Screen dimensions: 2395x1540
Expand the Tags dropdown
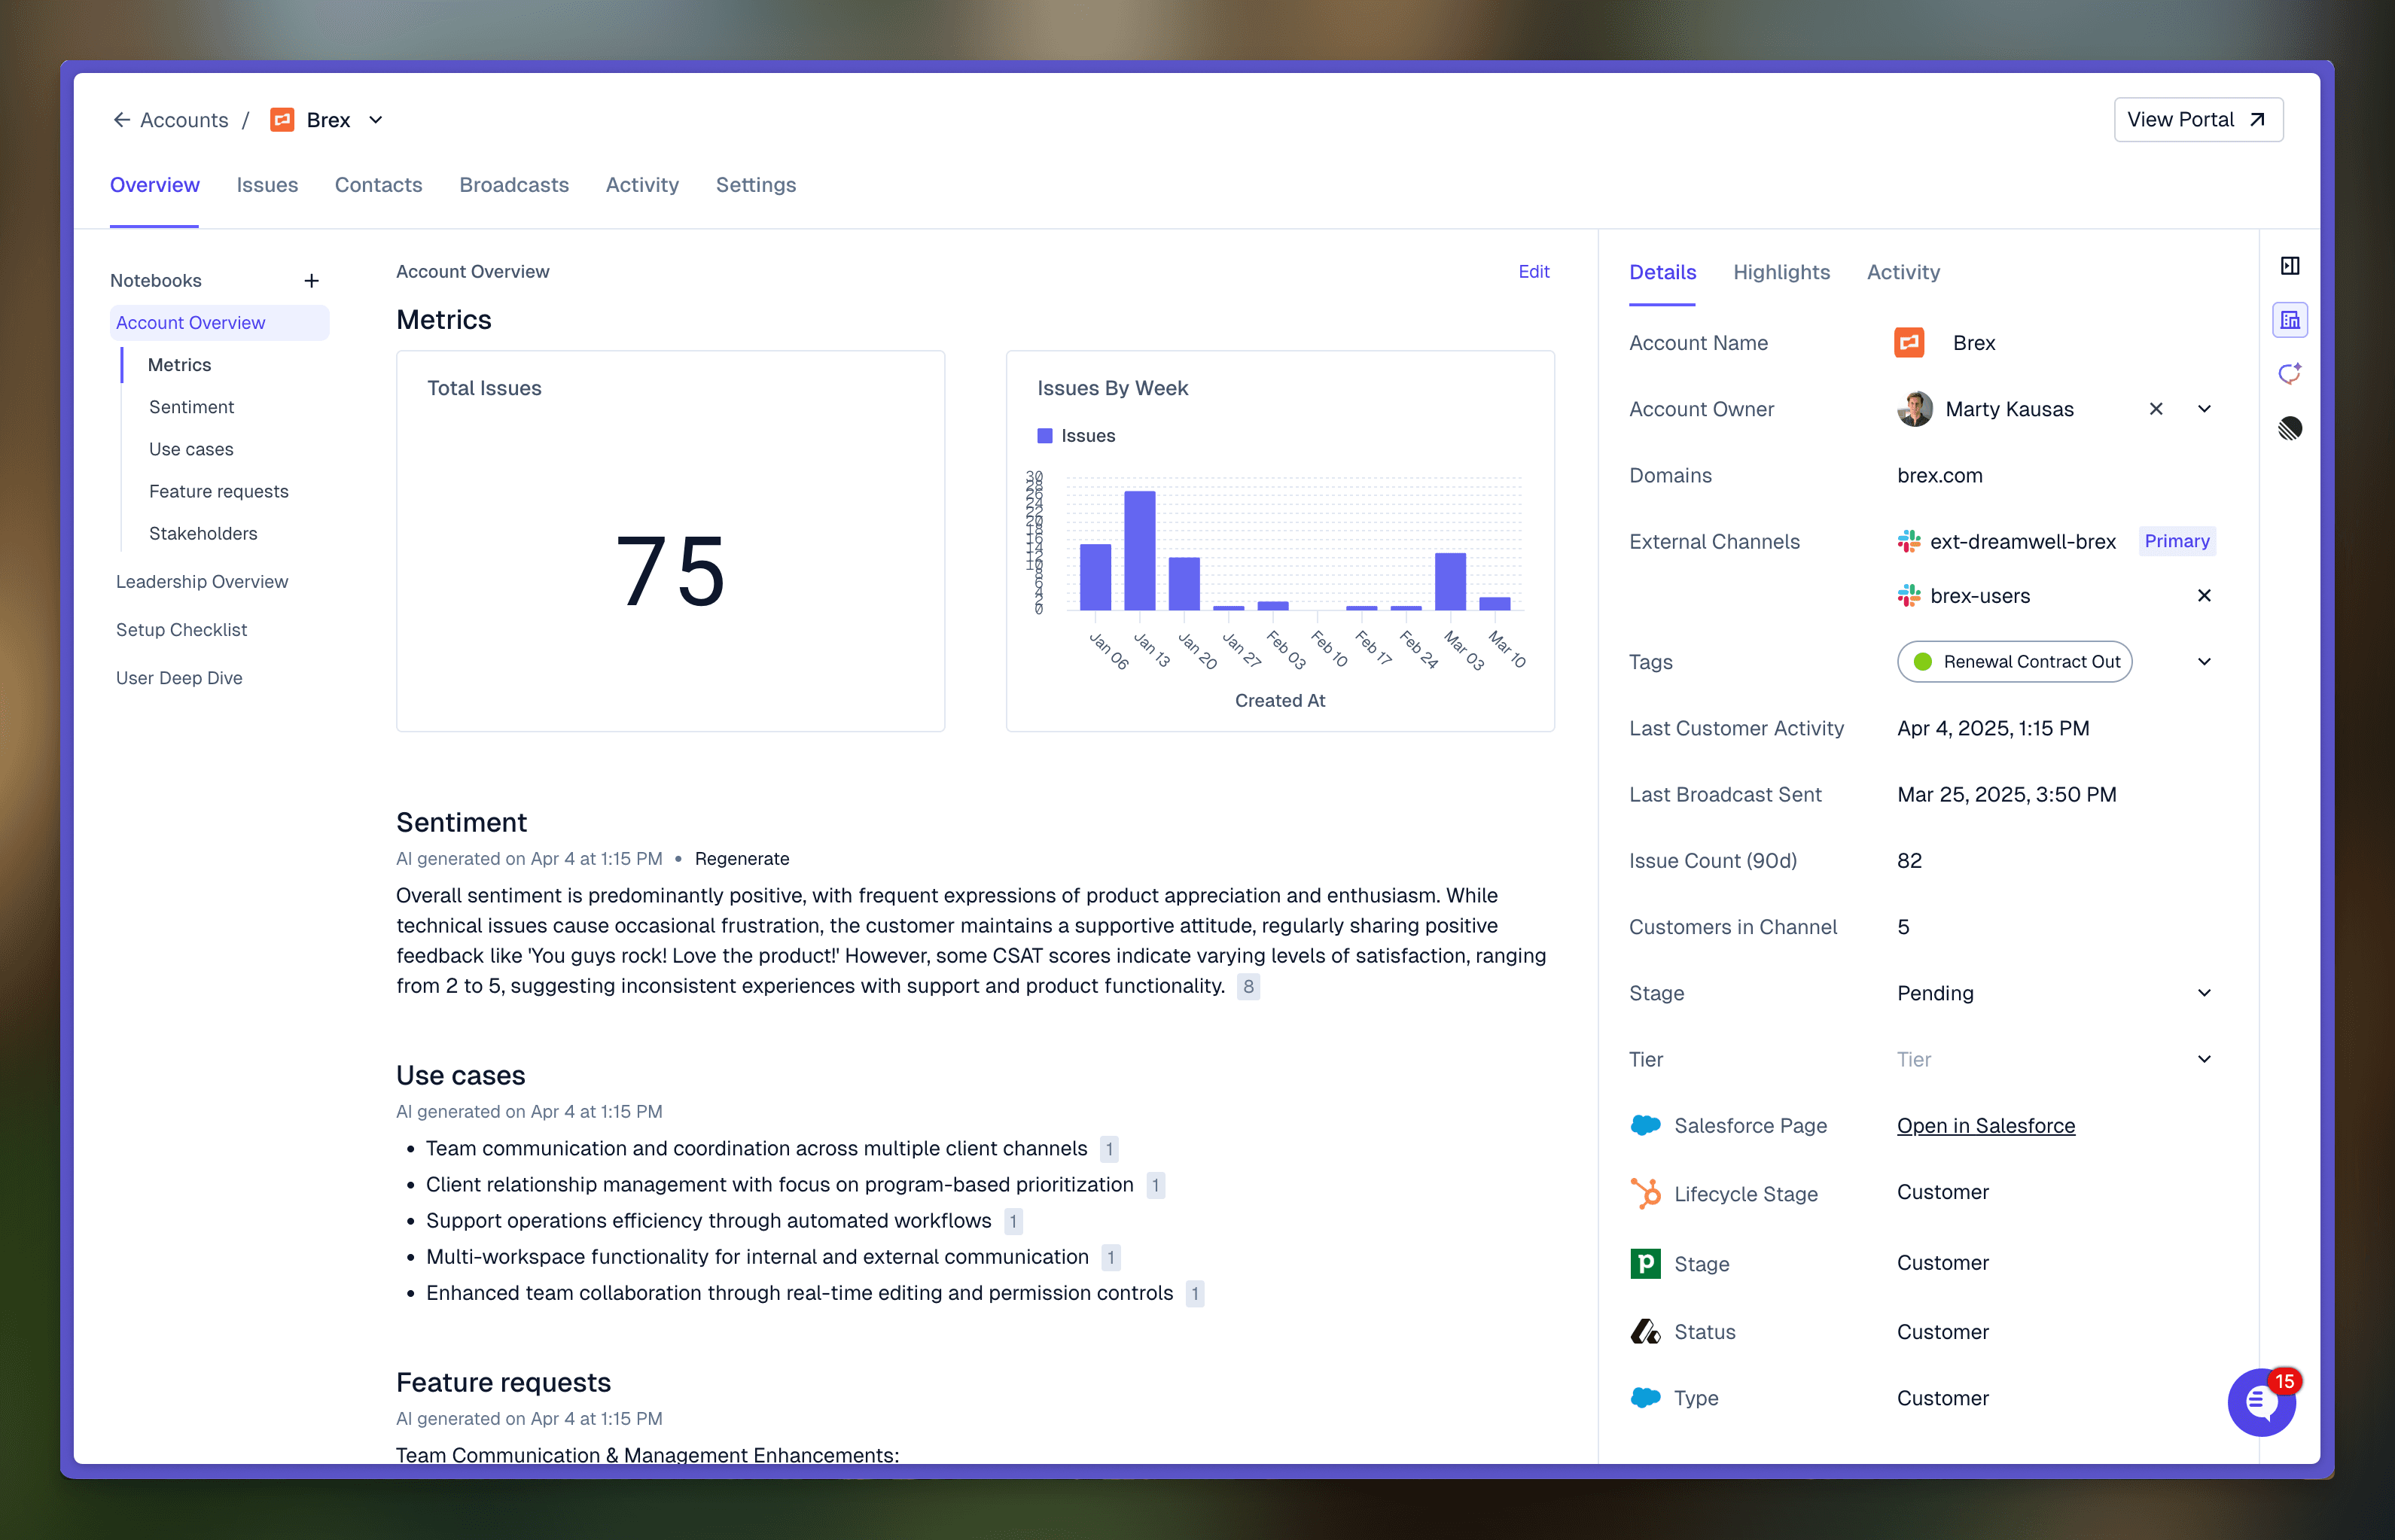[x=2204, y=662]
